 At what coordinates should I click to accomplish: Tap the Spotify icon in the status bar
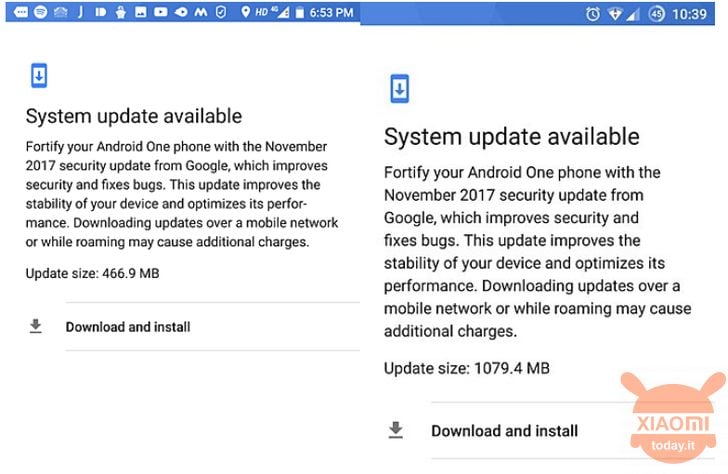pyautogui.click(x=40, y=12)
